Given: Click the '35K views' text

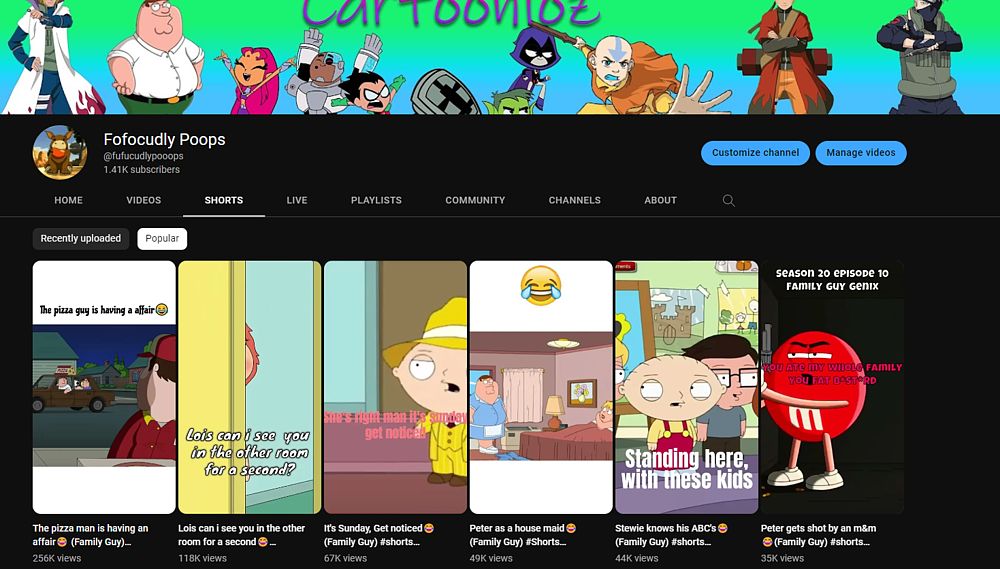Looking at the screenshot, I should click(x=783, y=558).
